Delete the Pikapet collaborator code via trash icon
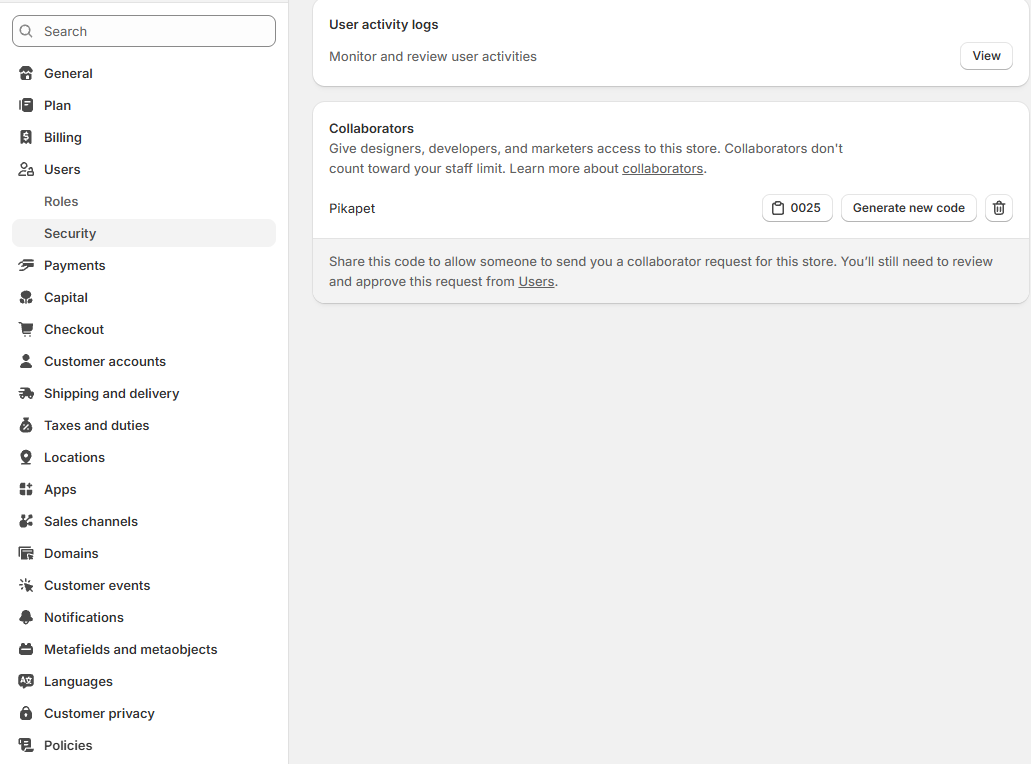The image size is (1031, 764). 998,208
